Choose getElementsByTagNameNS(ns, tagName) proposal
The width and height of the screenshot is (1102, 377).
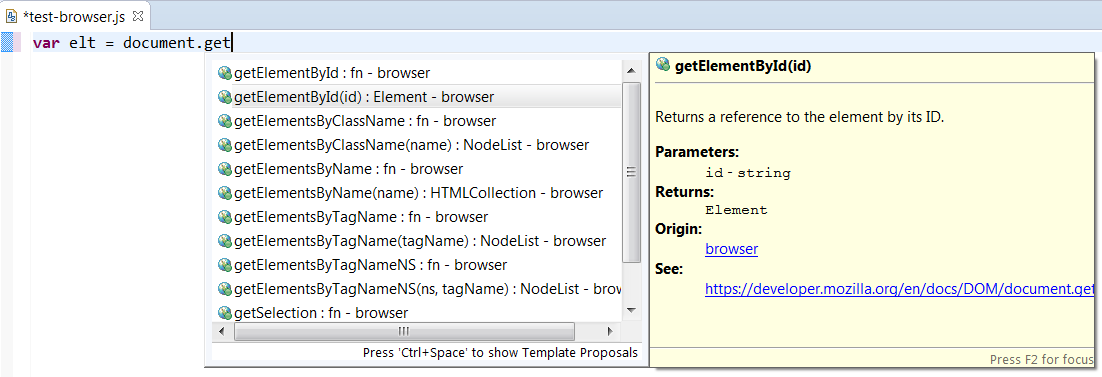pyautogui.click(x=417, y=288)
